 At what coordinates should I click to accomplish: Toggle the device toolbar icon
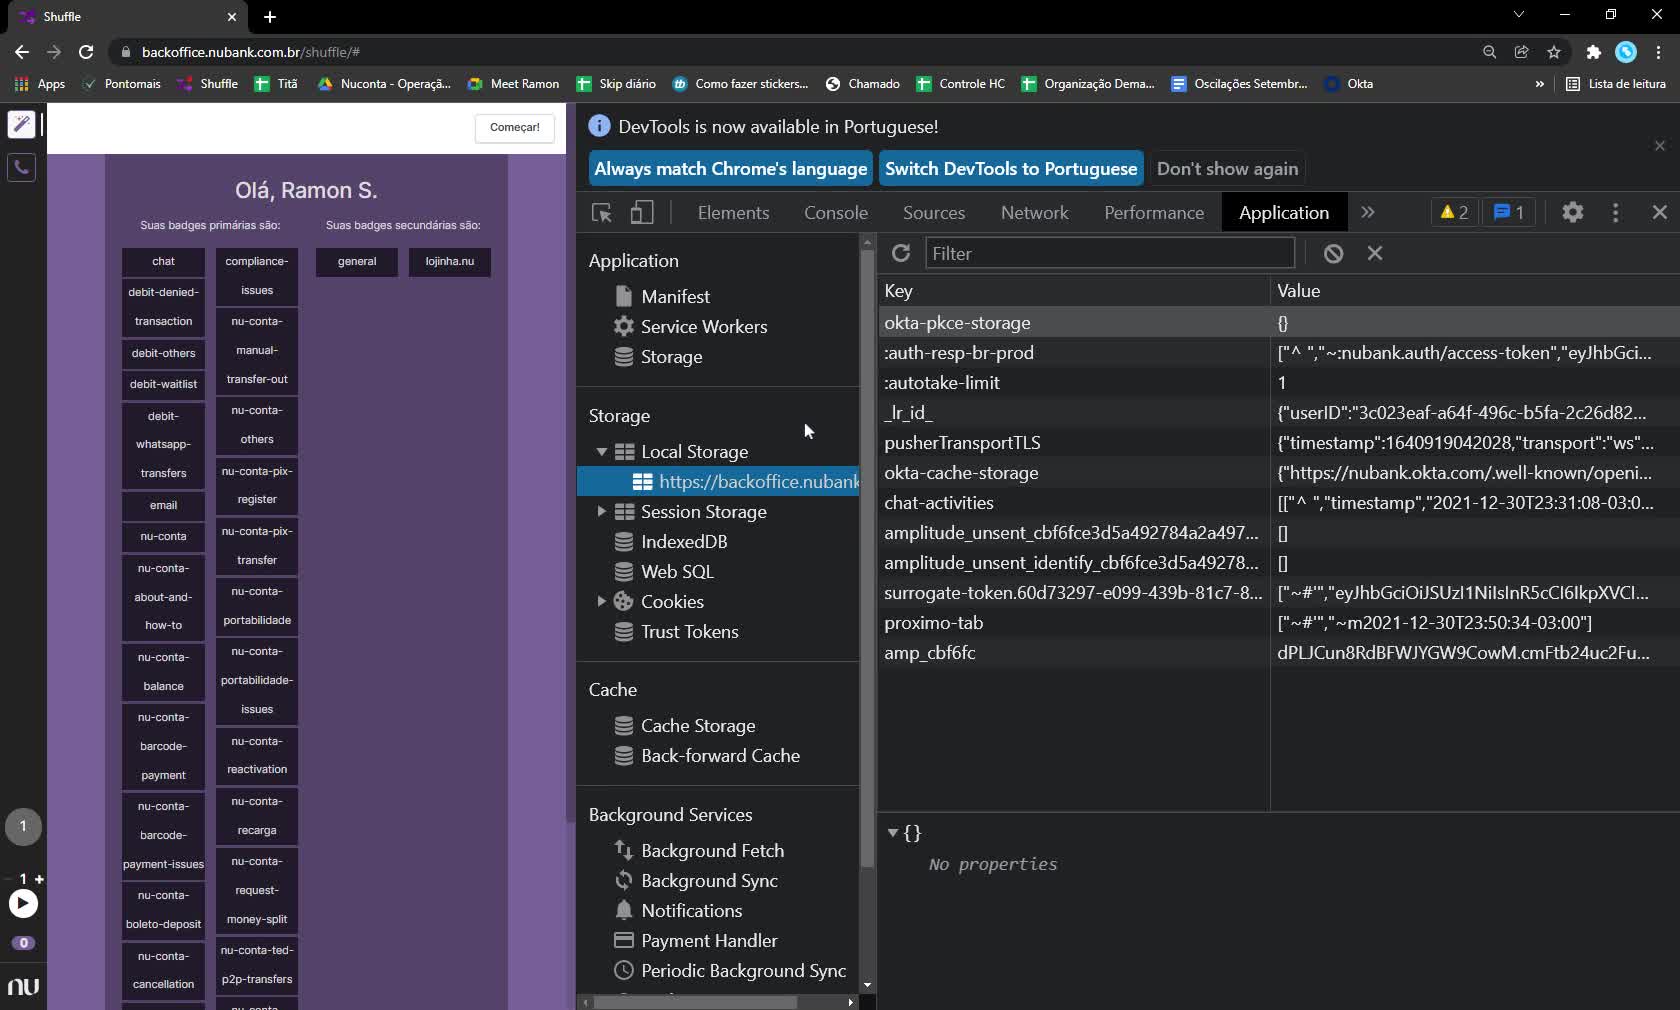click(x=642, y=213)
